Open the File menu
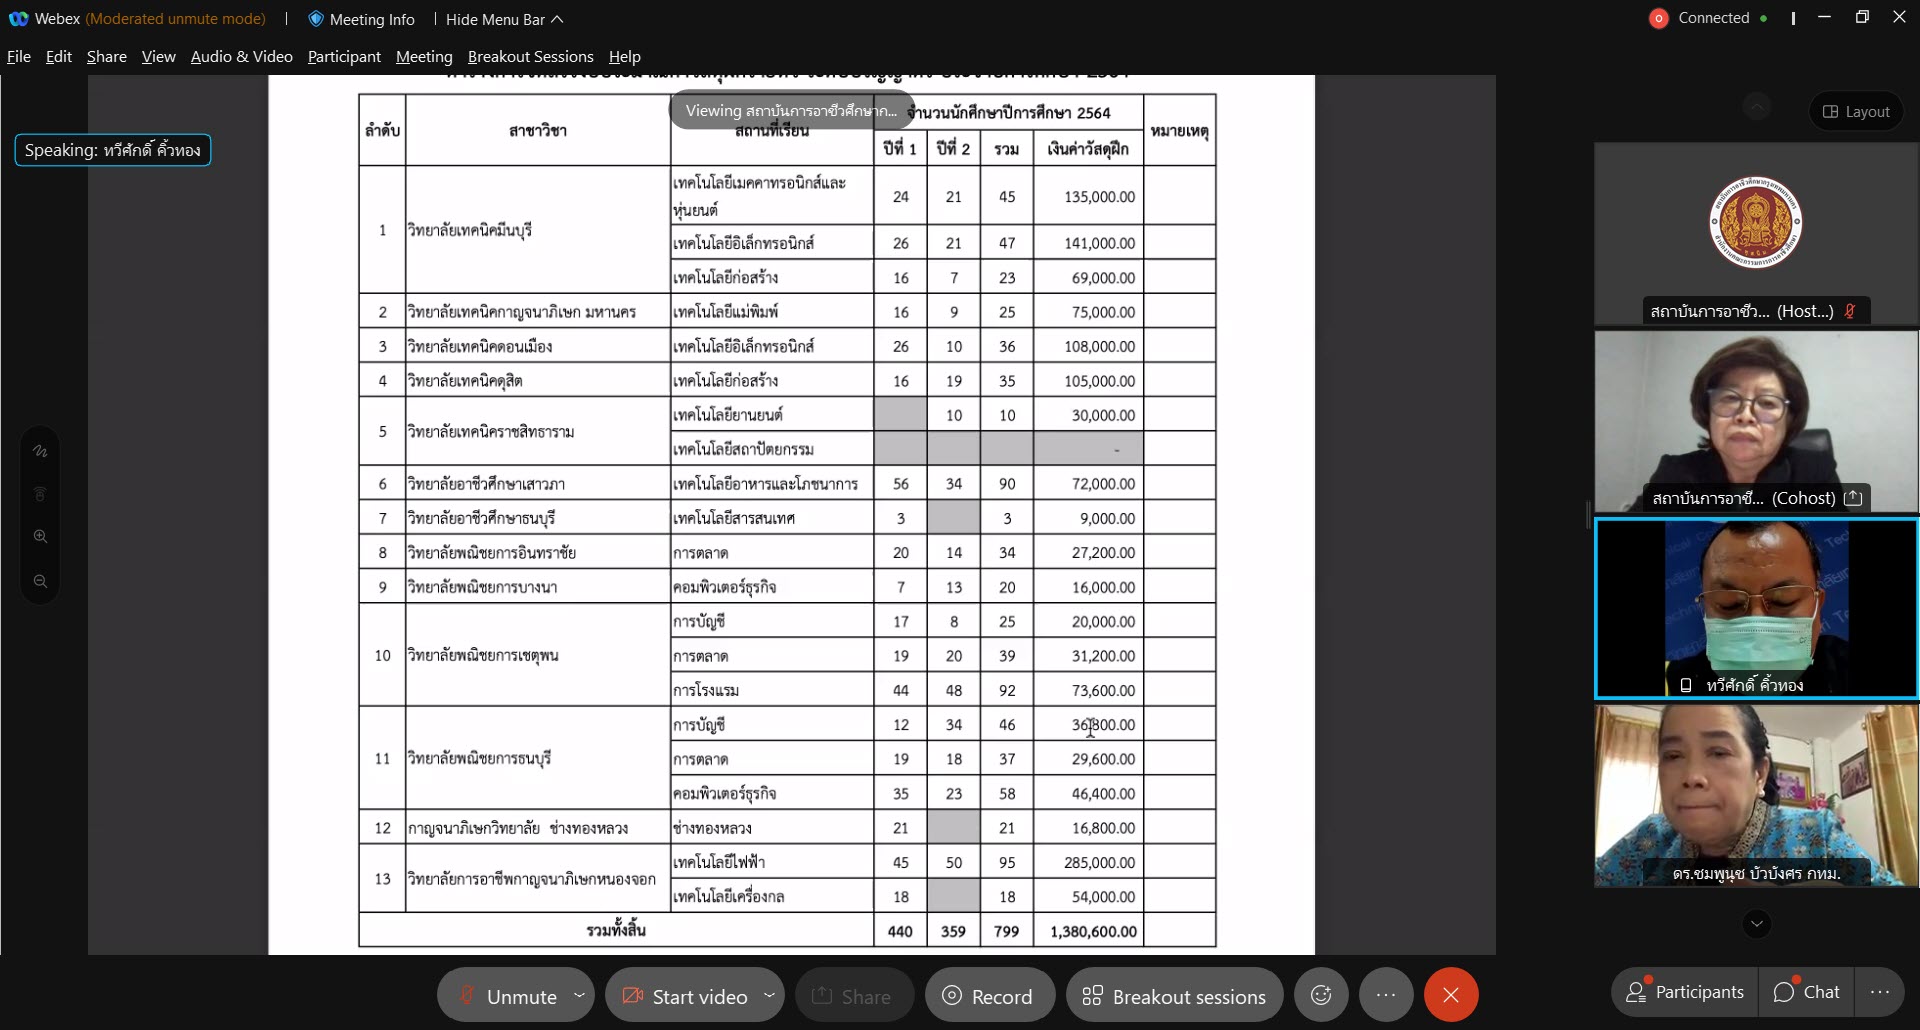 pyautogui.click(x=19, y=57)
